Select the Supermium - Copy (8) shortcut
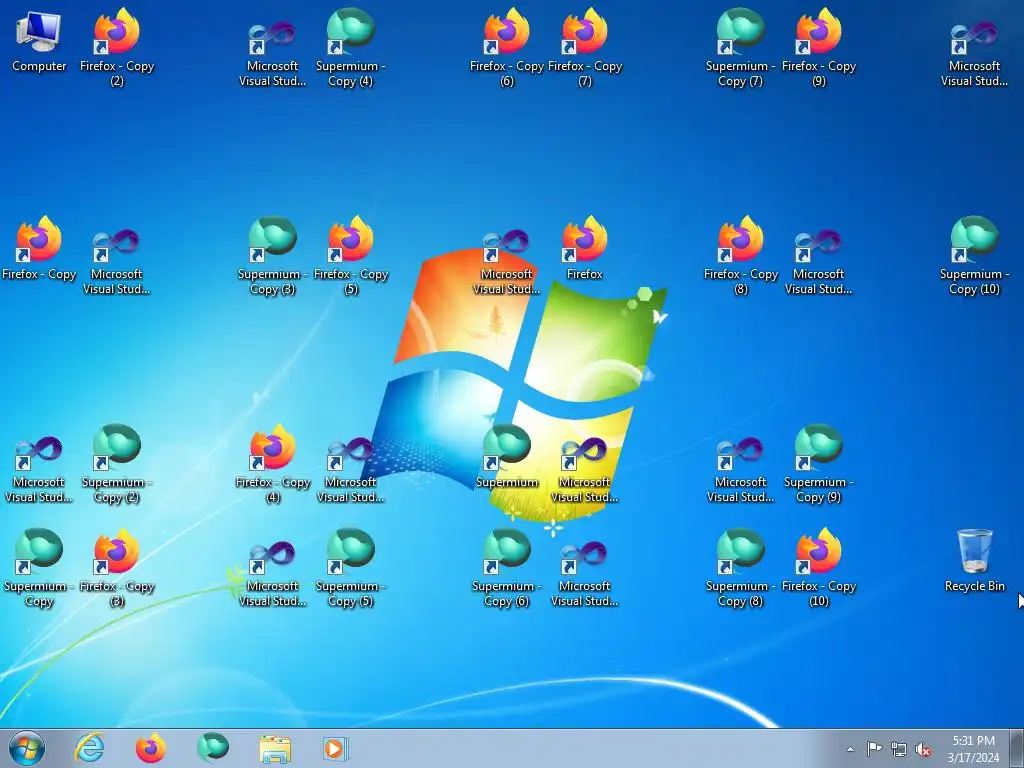 (740, 568)
